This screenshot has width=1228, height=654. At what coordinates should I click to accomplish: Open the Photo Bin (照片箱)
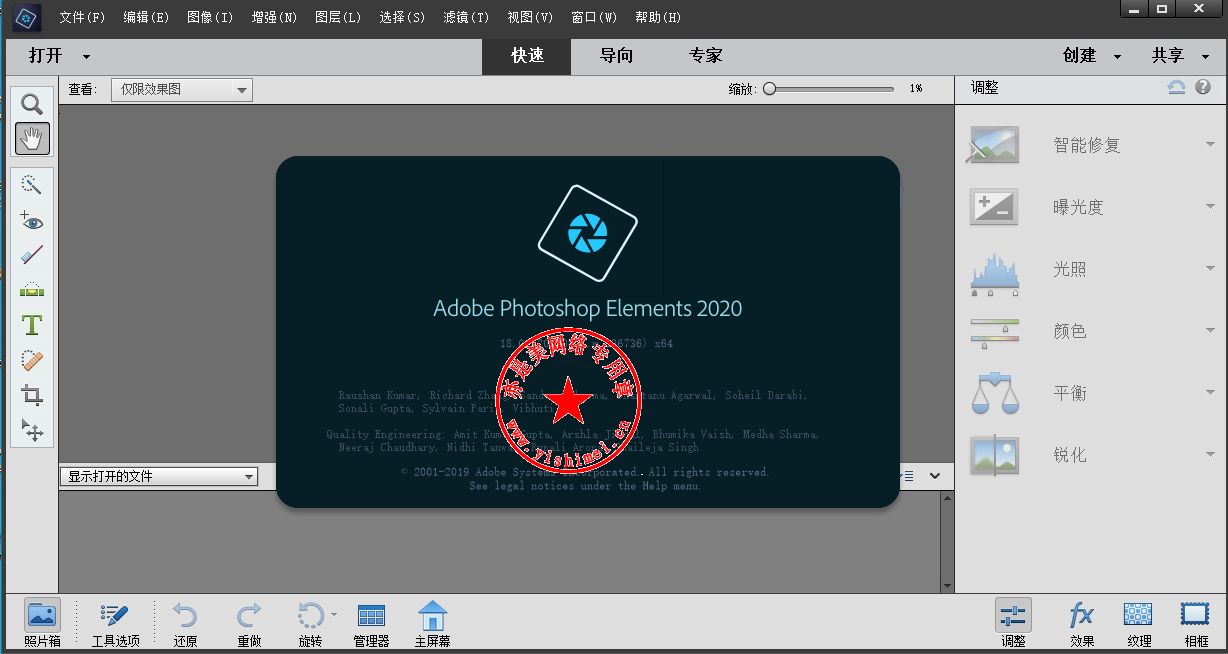tap(42, 624)
